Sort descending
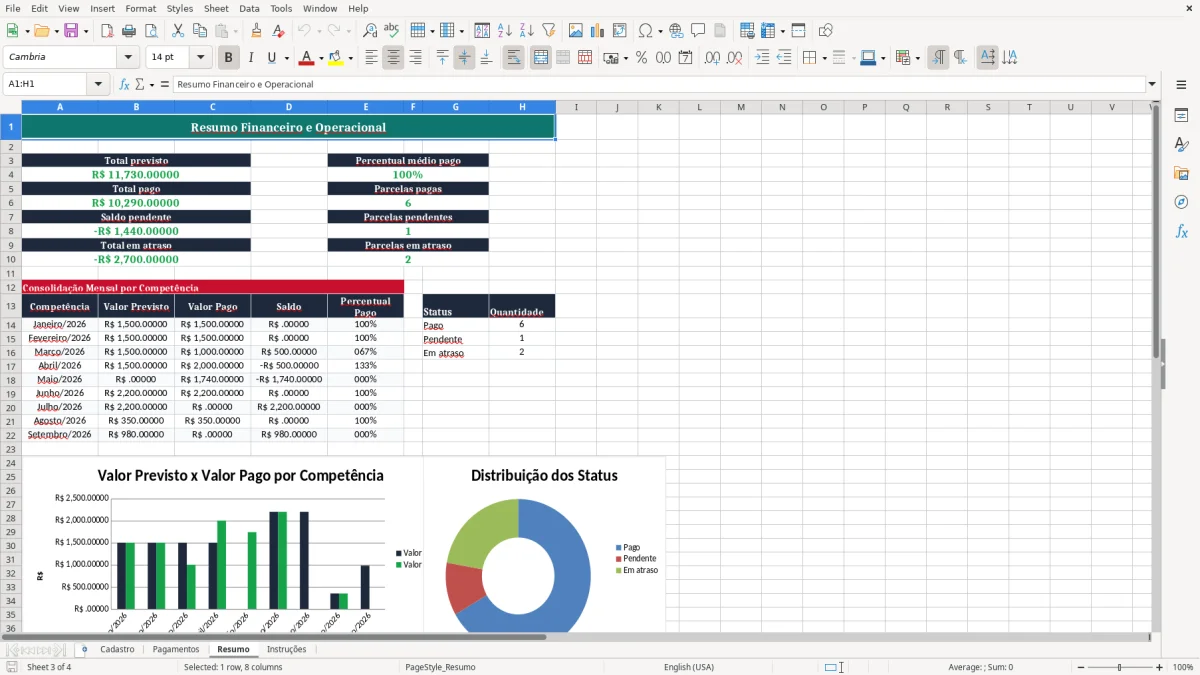1200x675 pixels. tap(526, 31)
